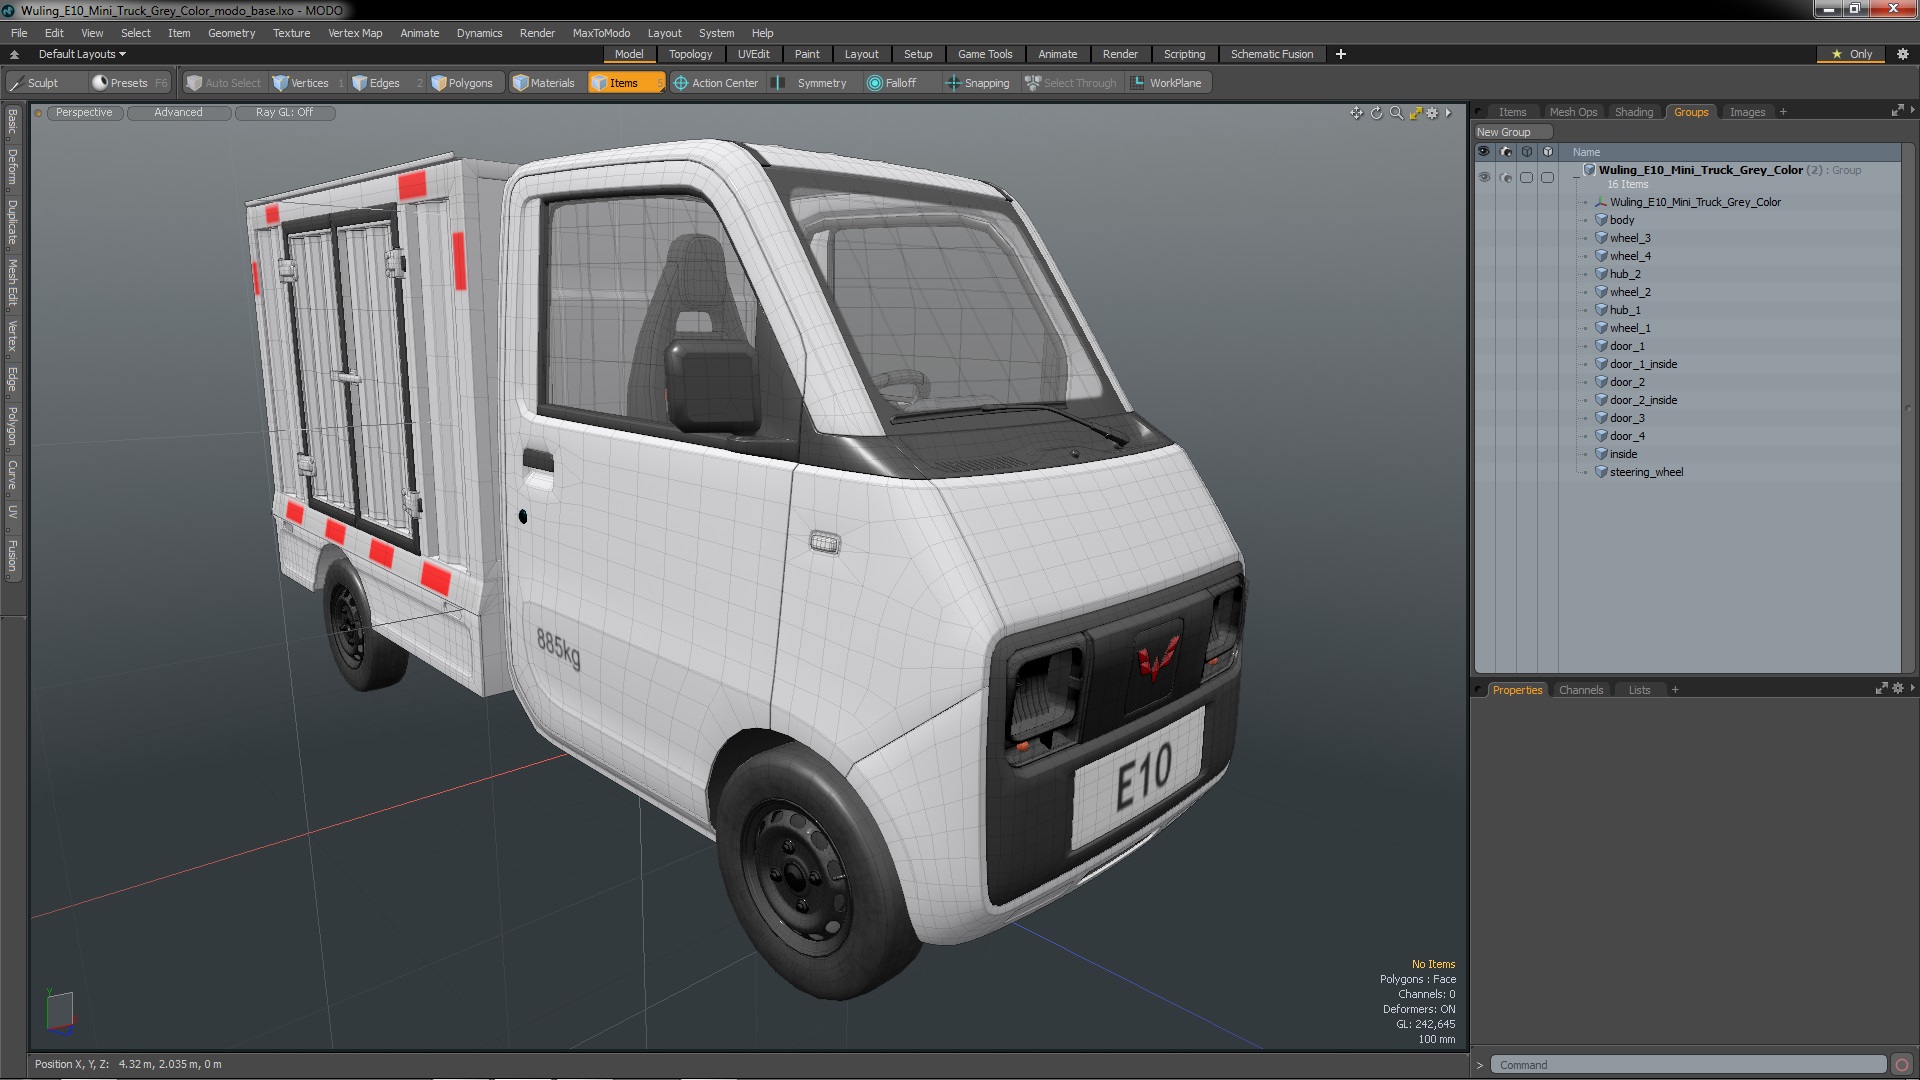Click the viewport maximize arrows icon

tap(1415, 113)
